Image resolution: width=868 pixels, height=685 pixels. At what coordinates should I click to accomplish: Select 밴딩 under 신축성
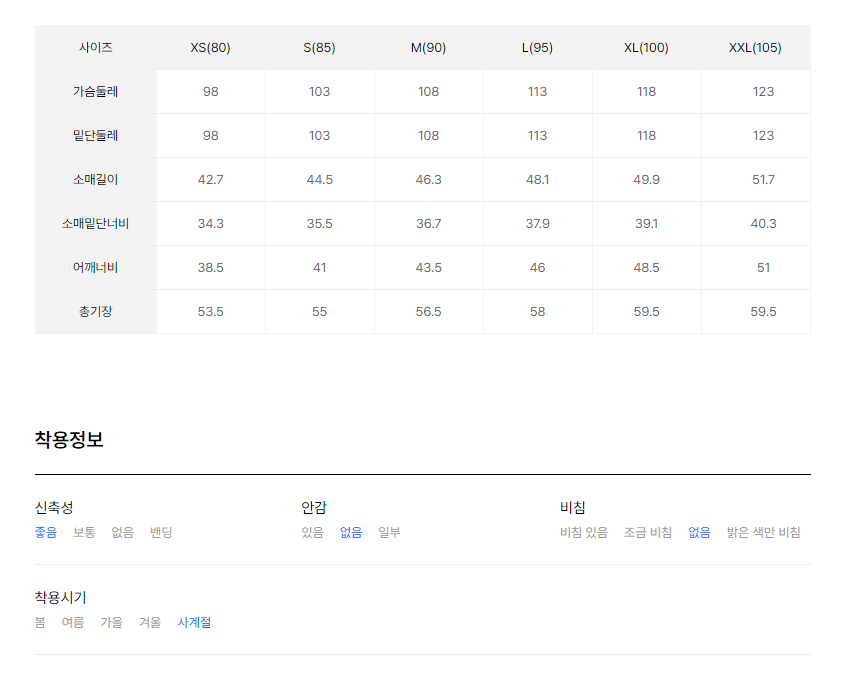(x=161, y=532)
